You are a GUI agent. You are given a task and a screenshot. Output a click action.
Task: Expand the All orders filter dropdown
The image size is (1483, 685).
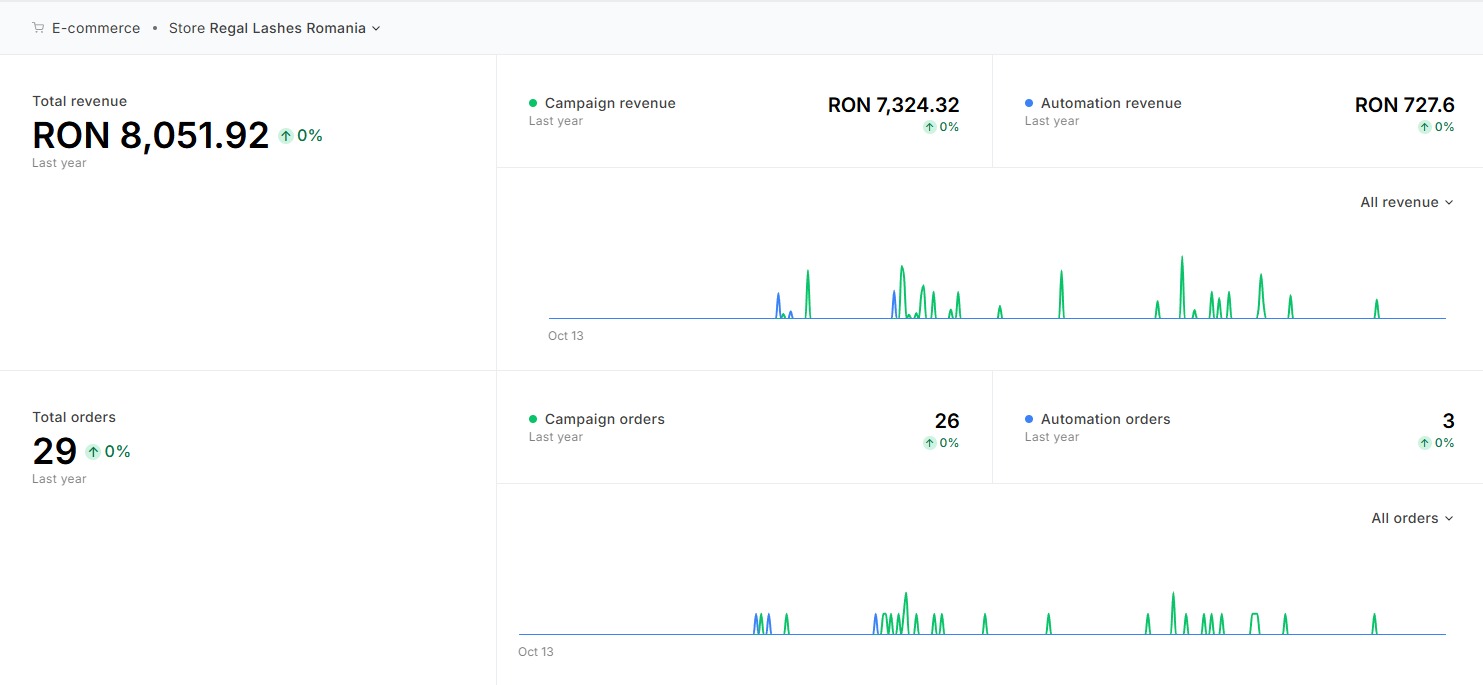click(1411, 518)
